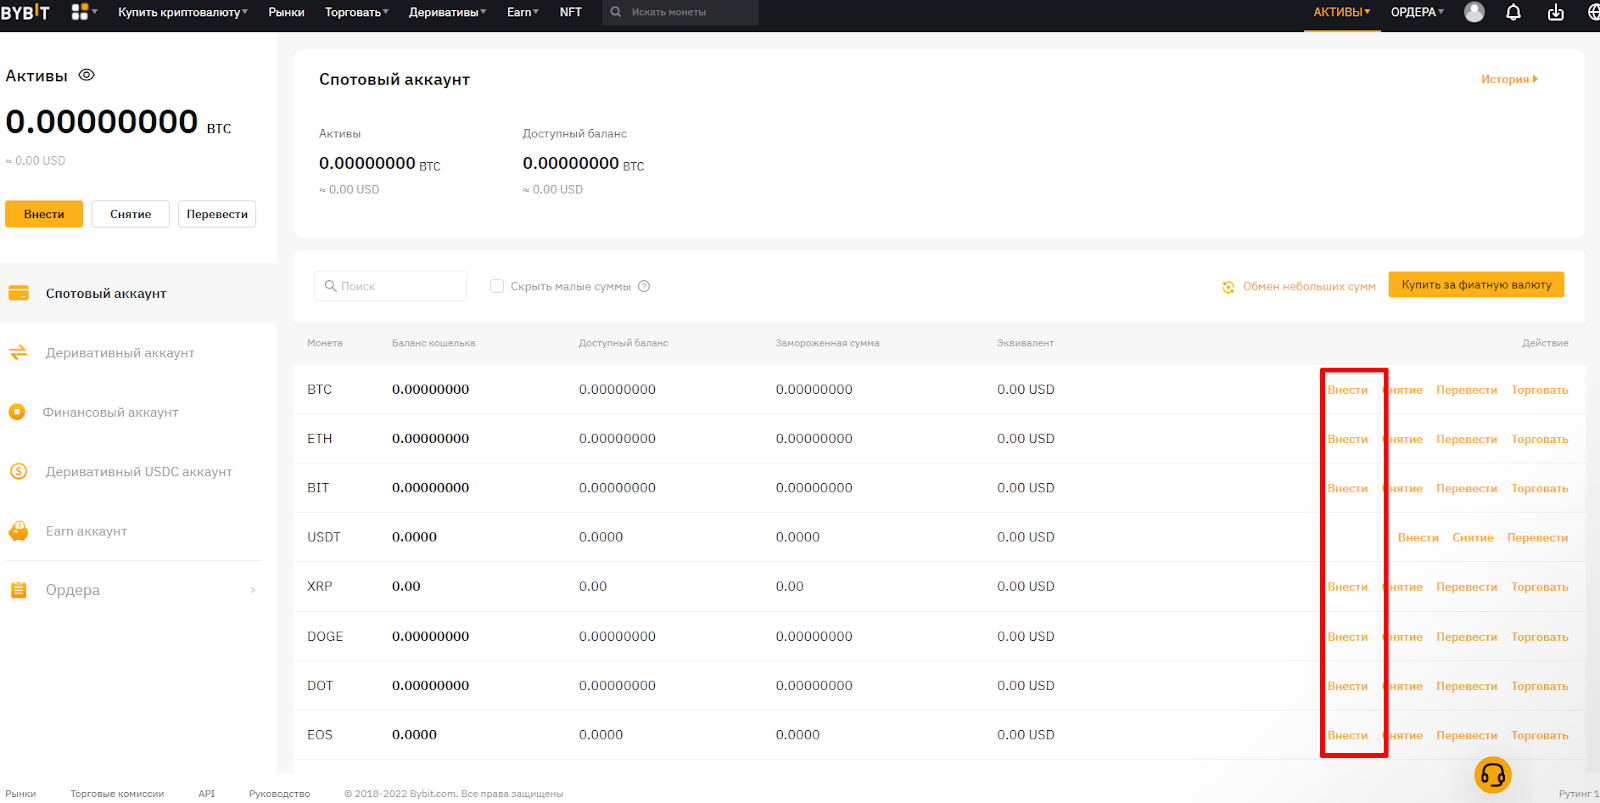Click the yellow Внести button under assets
The image size is (1600, 803).
[x=44, y=214]
